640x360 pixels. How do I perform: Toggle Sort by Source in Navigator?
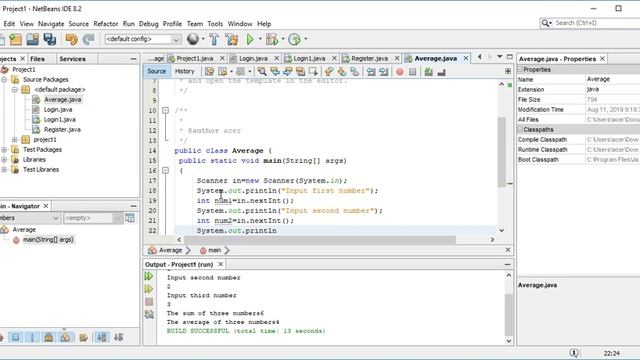[118, 337]
